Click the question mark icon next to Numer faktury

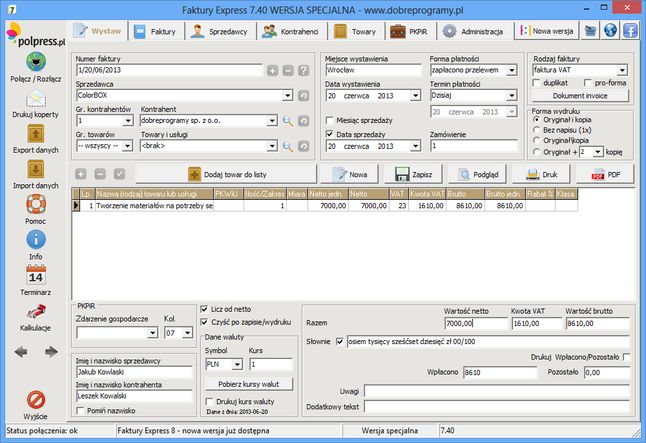(x=304, y=70)
